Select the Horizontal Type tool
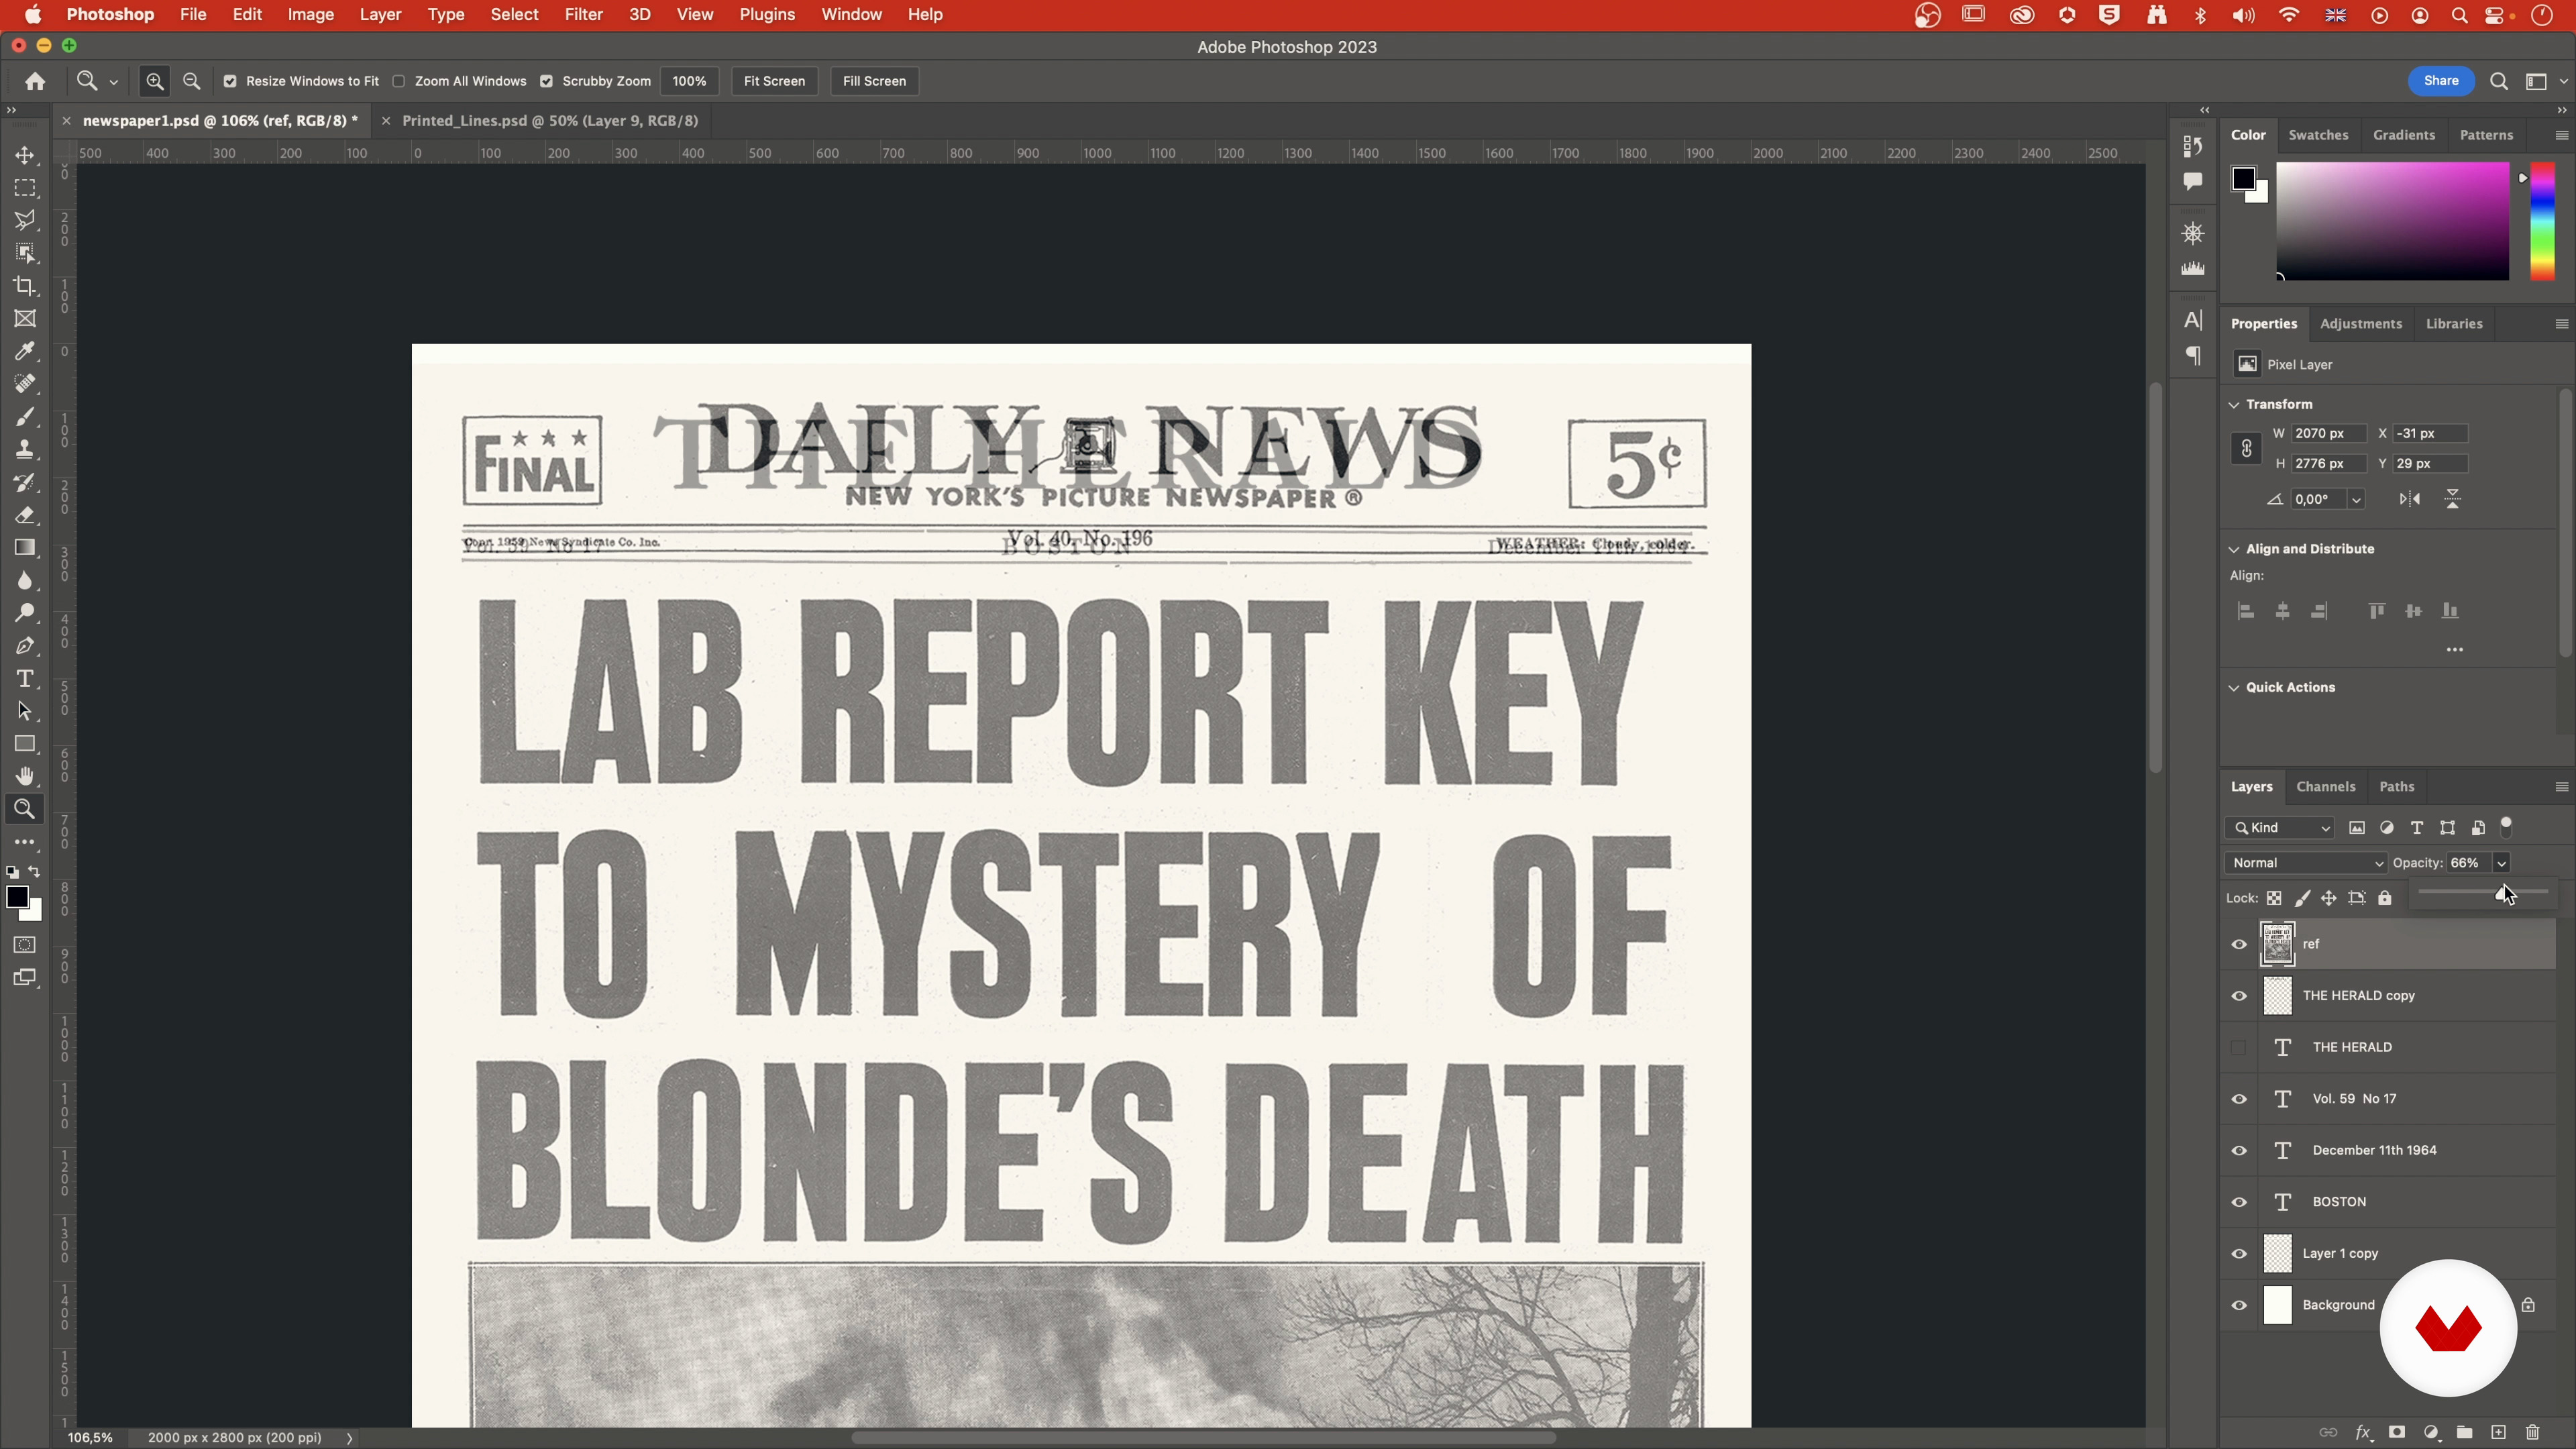The width and height of the screenshot is (2576, 1449). click(25, 679)
